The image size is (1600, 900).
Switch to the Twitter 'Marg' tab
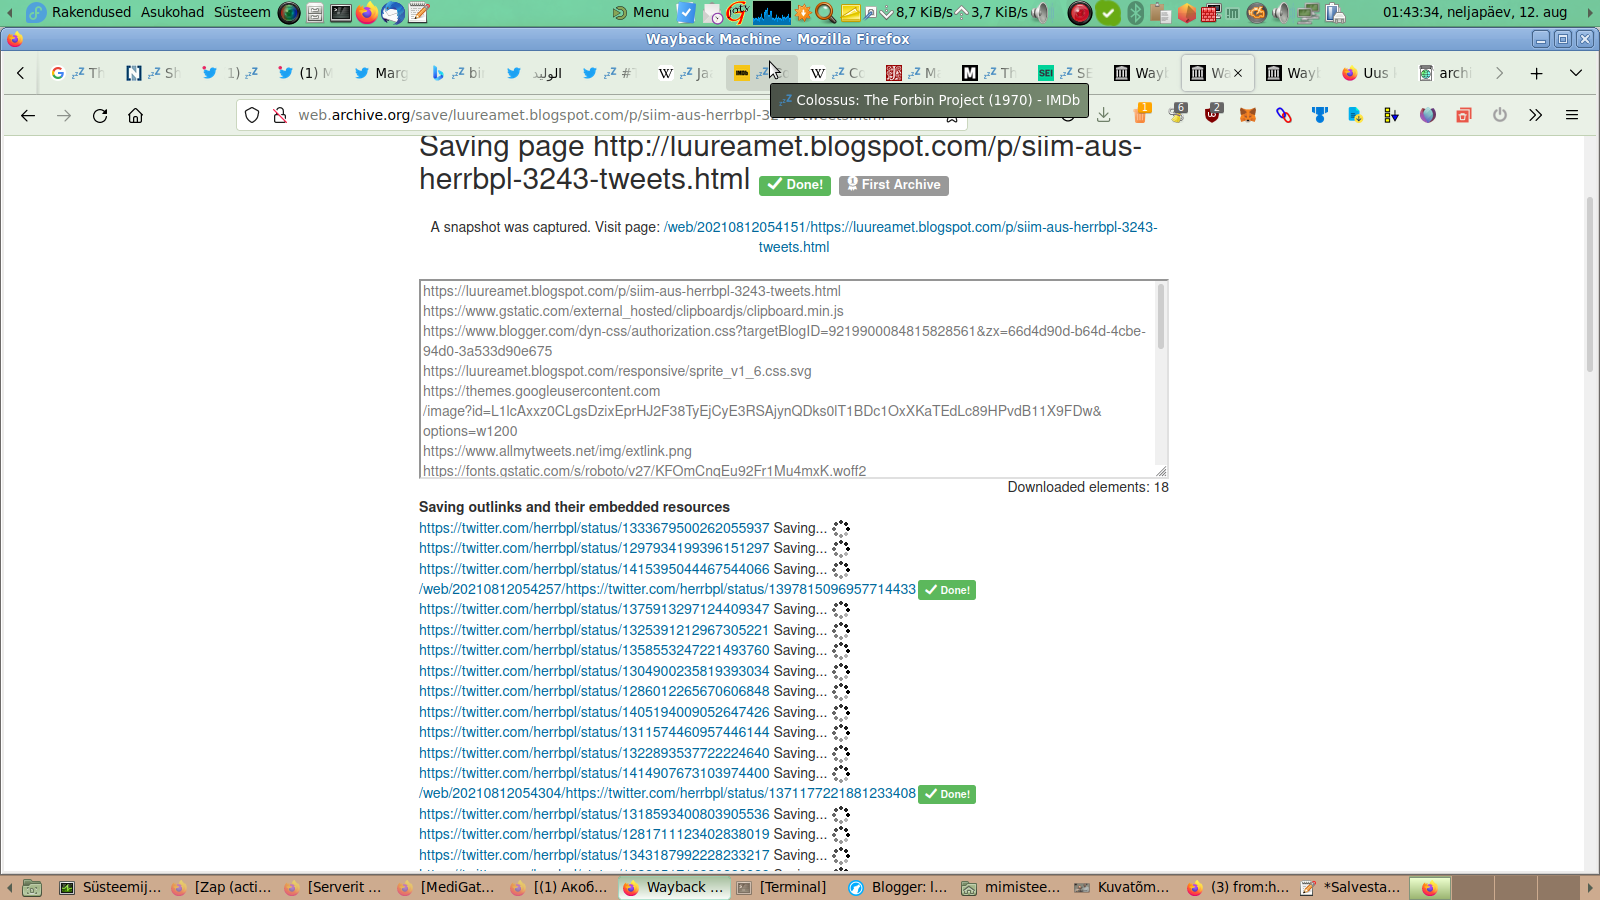click(381, 73)
